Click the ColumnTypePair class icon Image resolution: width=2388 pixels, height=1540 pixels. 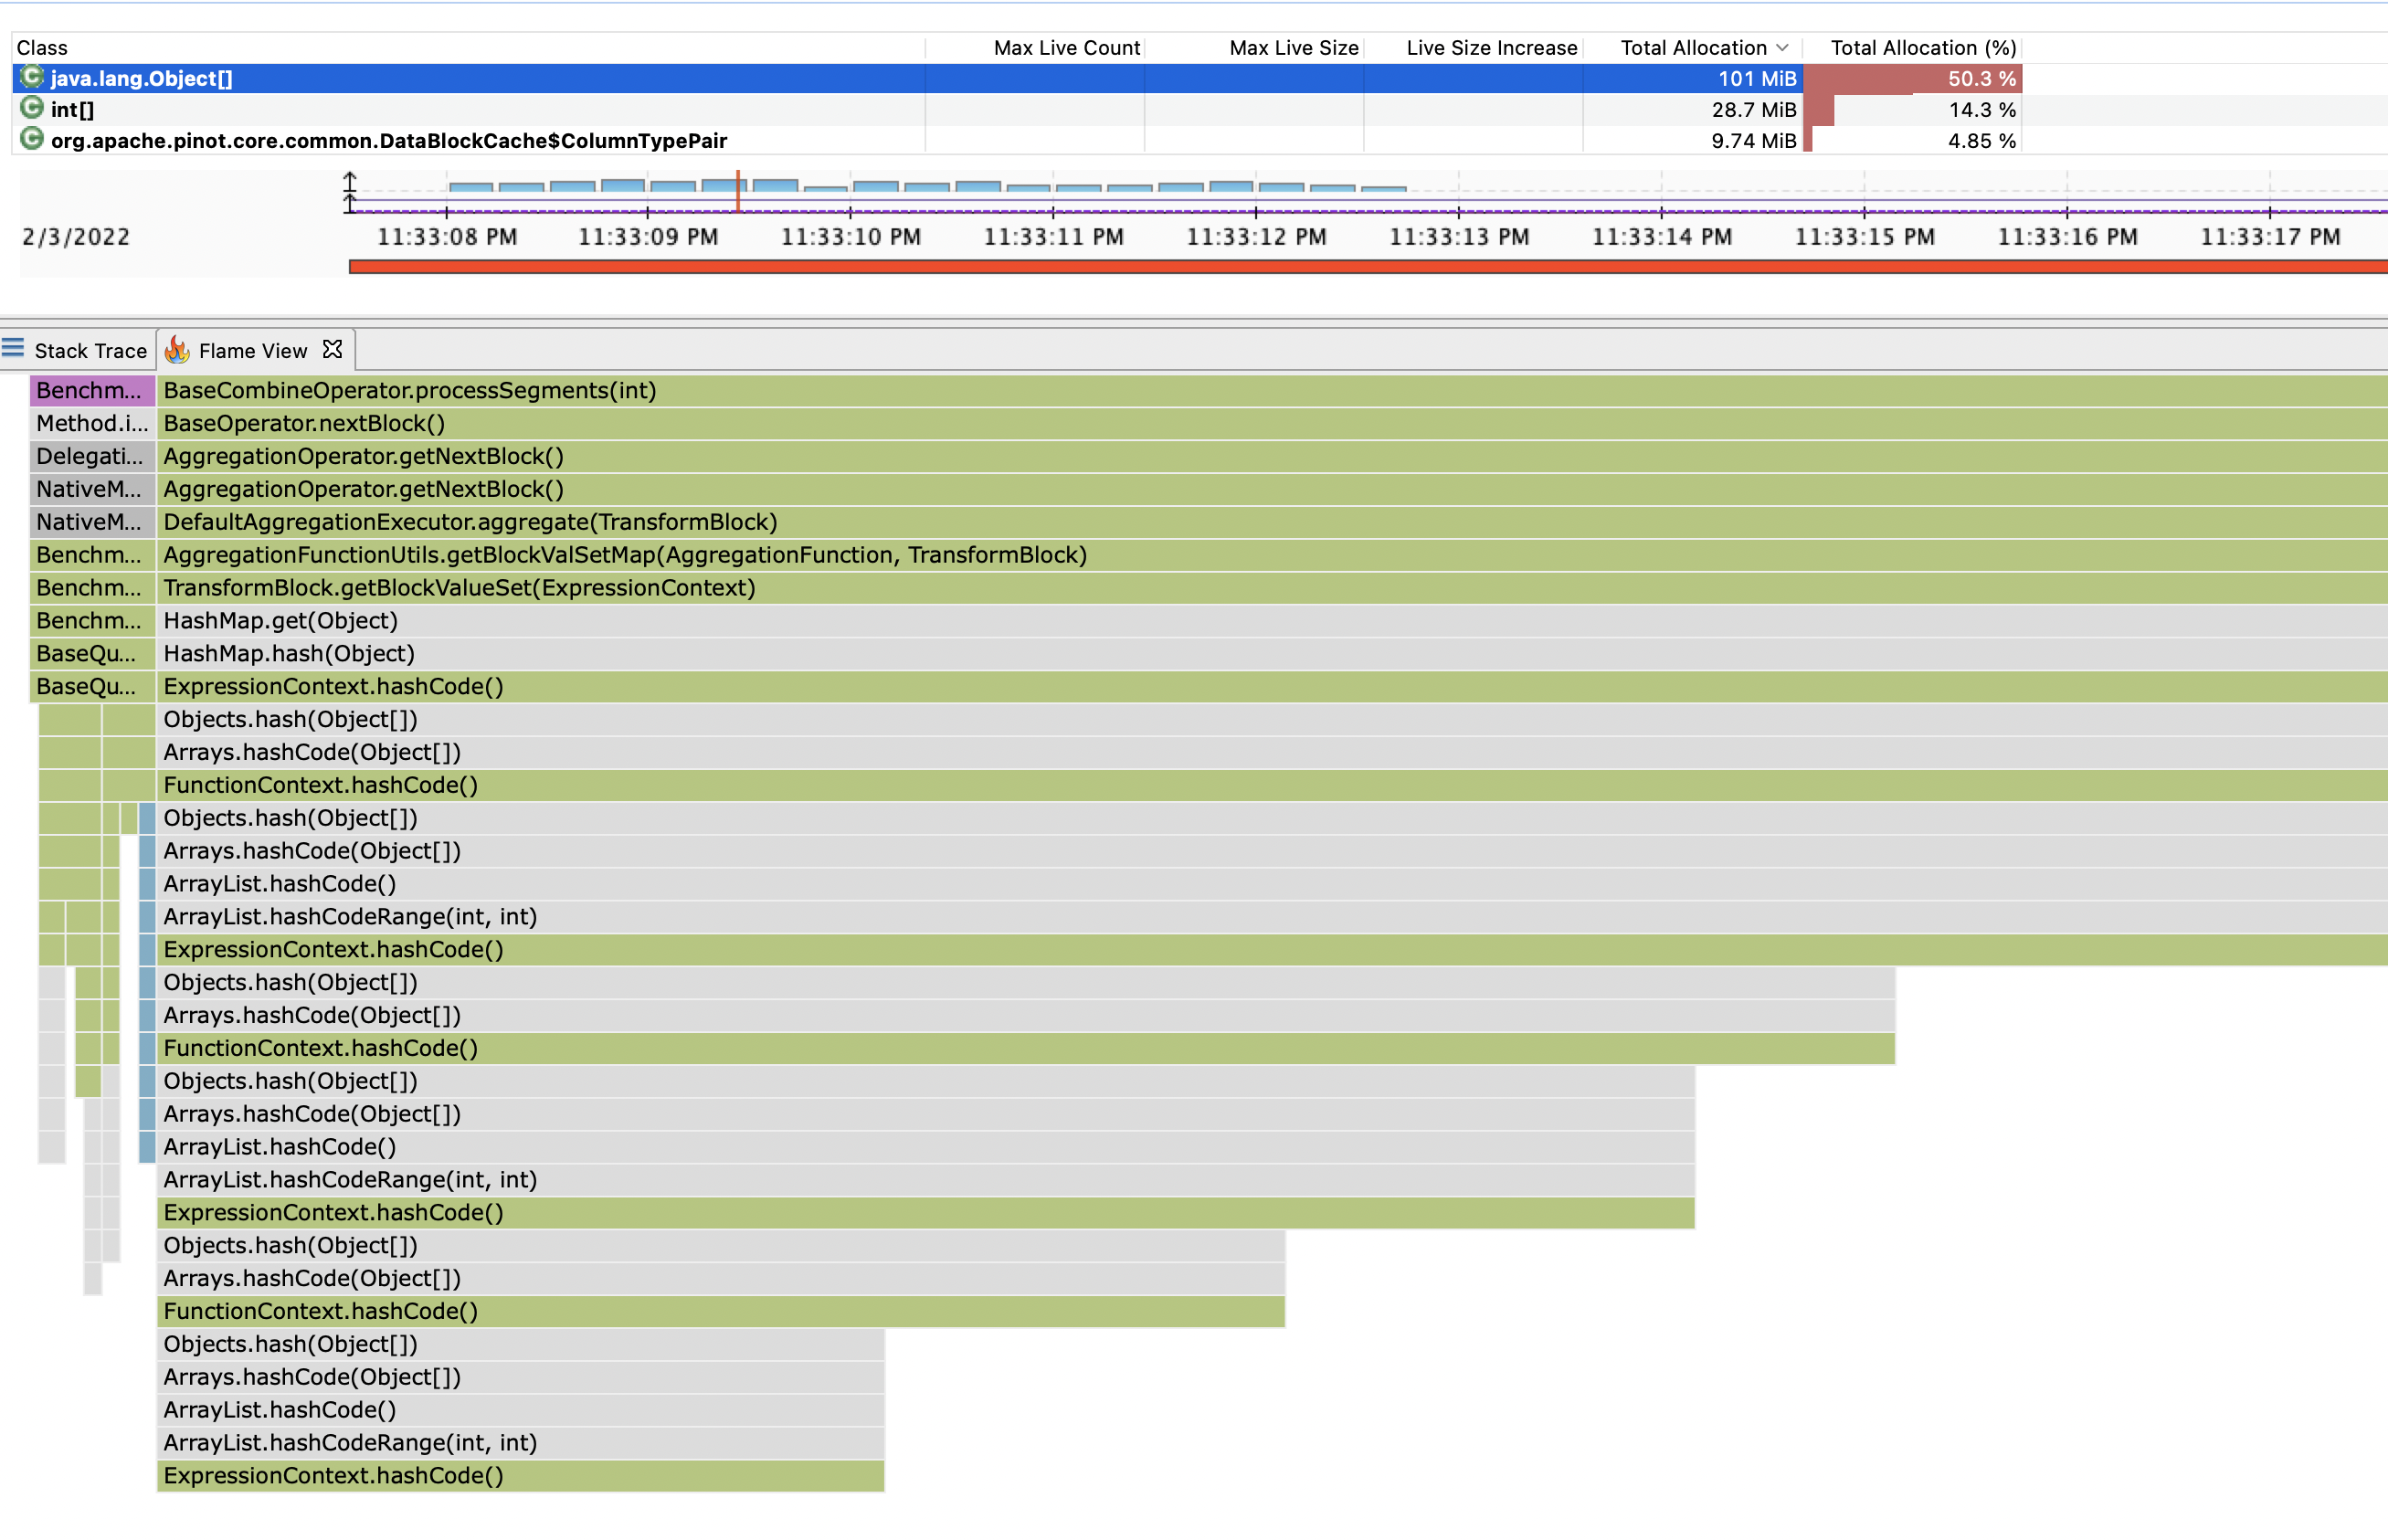tap(32, 139)
